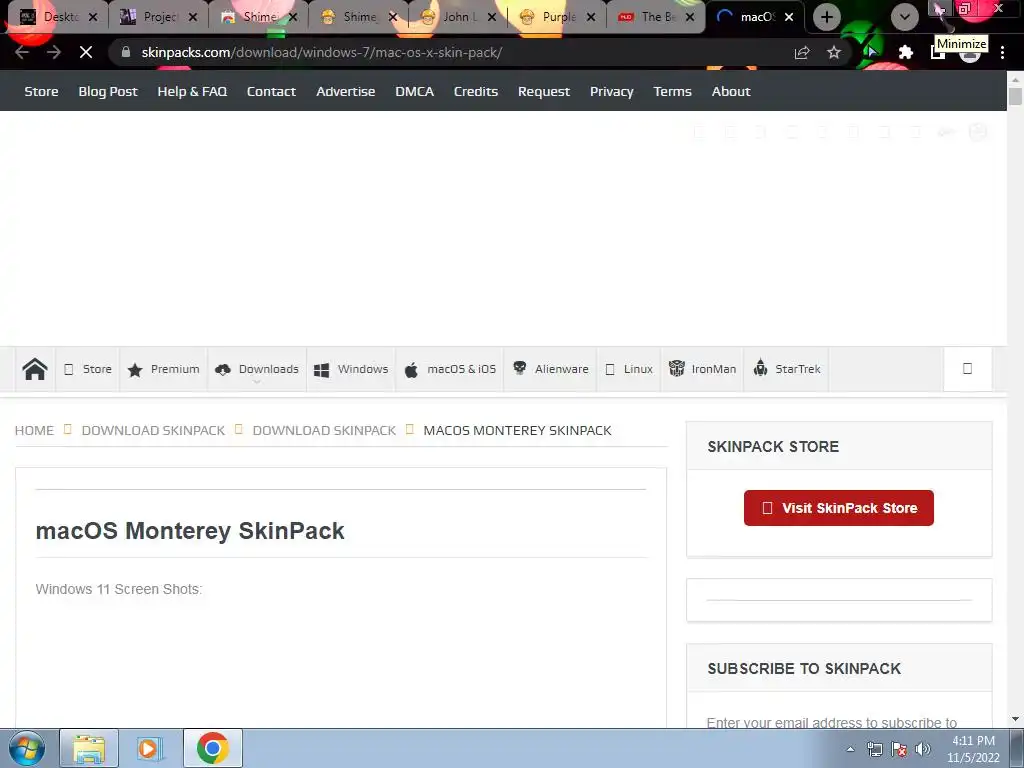This screenshot has height=768, width=1024.
Task: Bookmark this page with the star icon
Action: coord(834,52)
